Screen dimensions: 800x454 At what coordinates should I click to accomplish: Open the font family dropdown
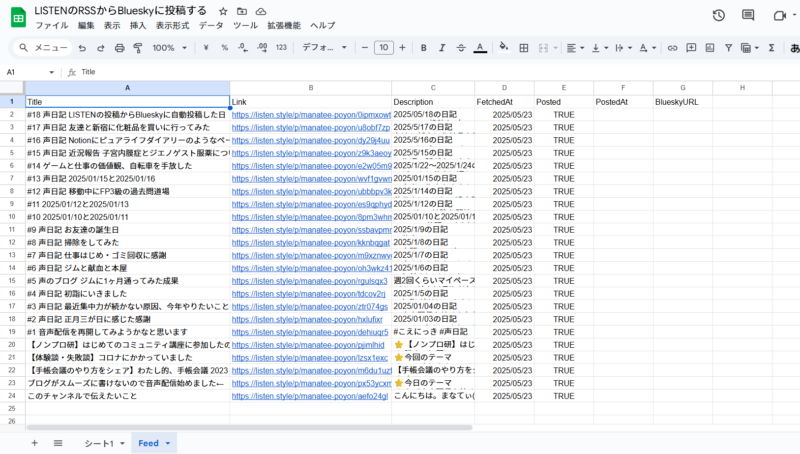click(x=324, y=47)
